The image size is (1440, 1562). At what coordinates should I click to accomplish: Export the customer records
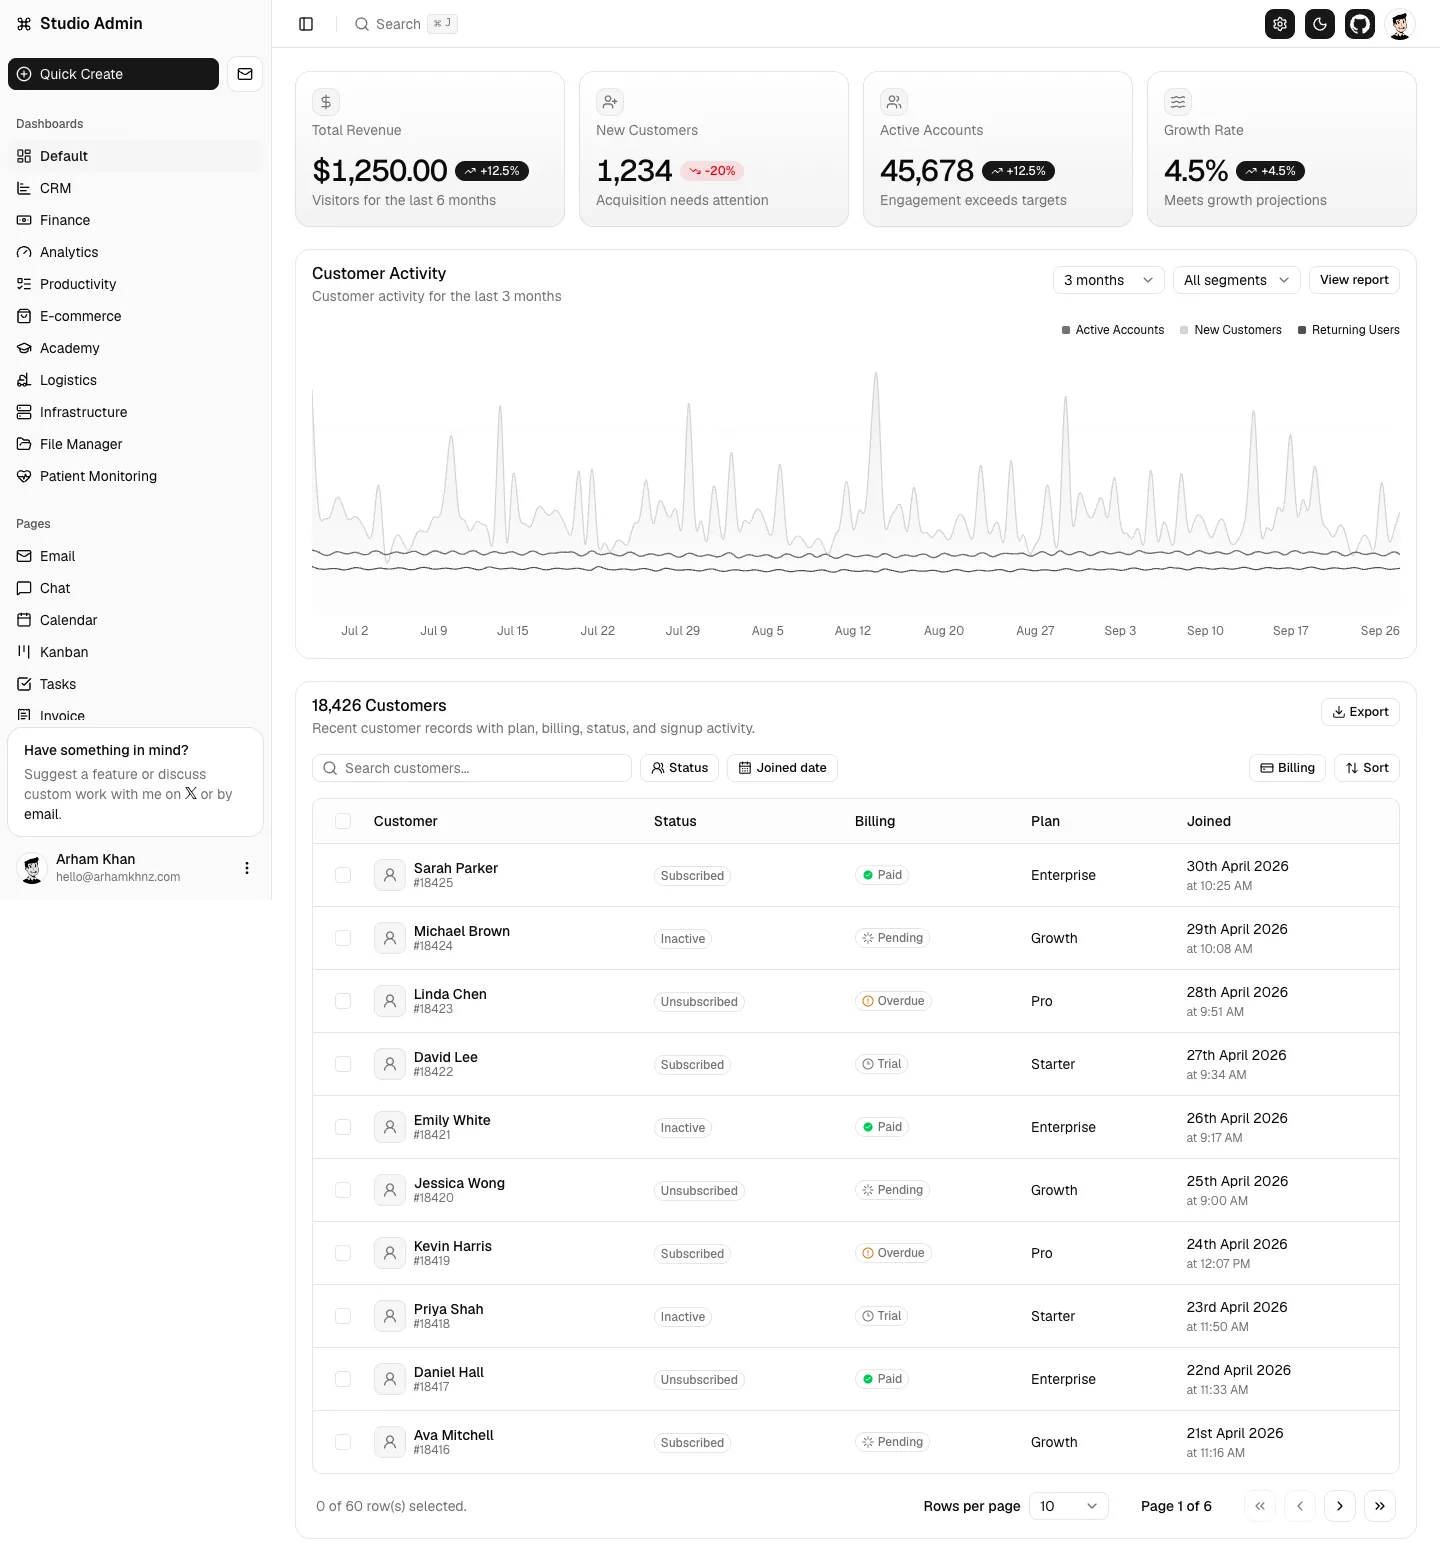1360,712
